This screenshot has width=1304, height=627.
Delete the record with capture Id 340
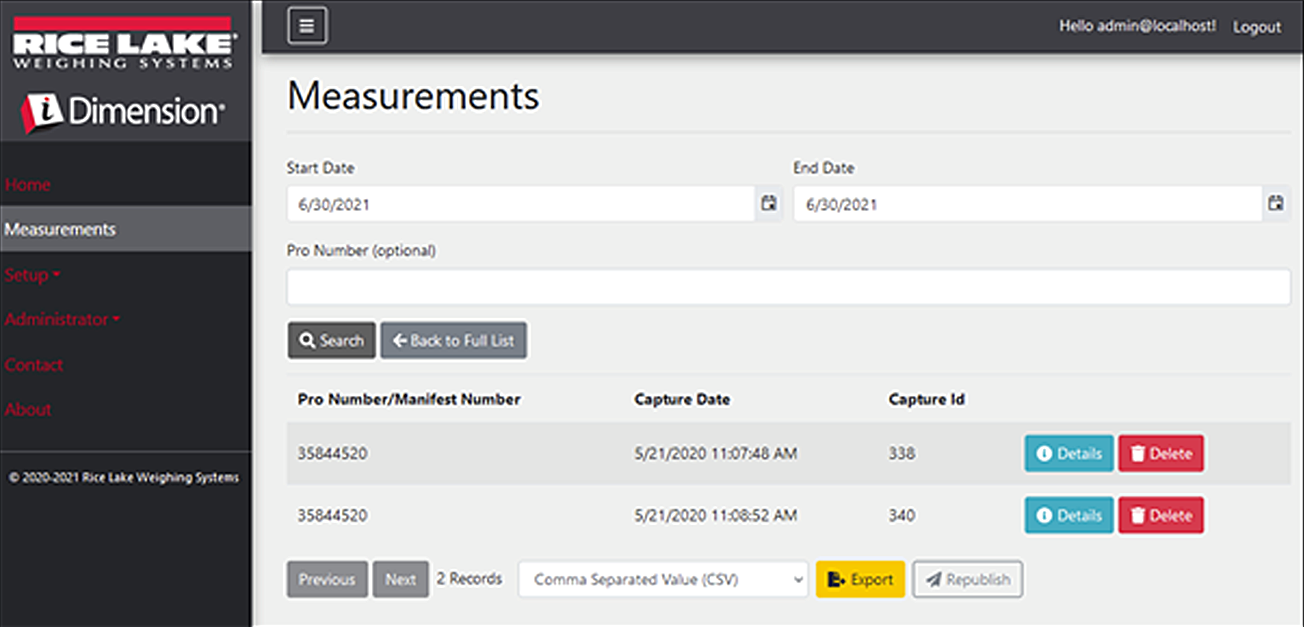(x=1160, y=515)
